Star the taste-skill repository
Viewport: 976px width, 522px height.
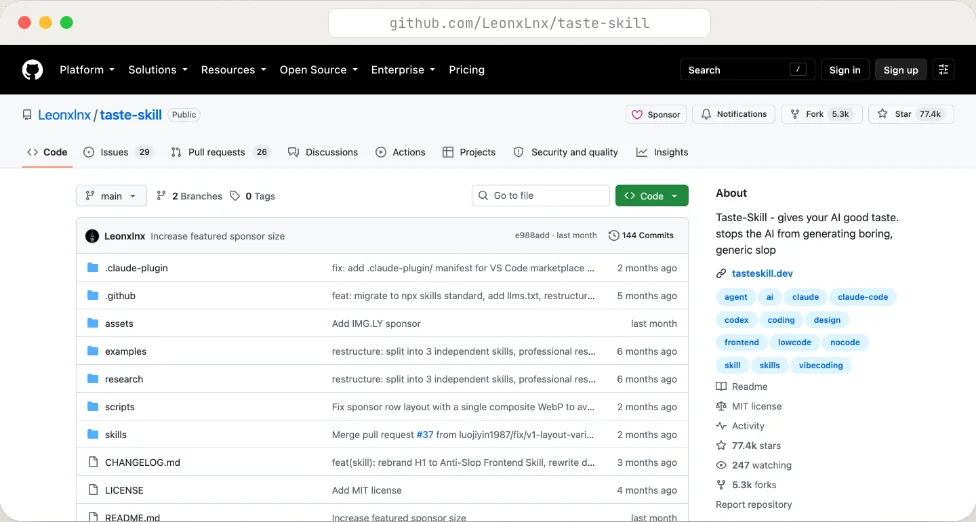pyautogui.click(x=911, y=114)
